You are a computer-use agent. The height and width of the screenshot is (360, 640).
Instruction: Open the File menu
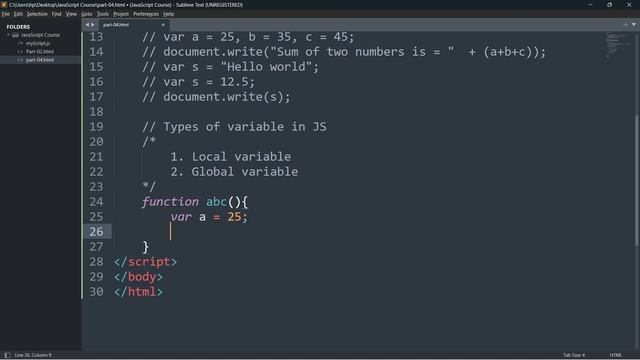tap(6, 14)
